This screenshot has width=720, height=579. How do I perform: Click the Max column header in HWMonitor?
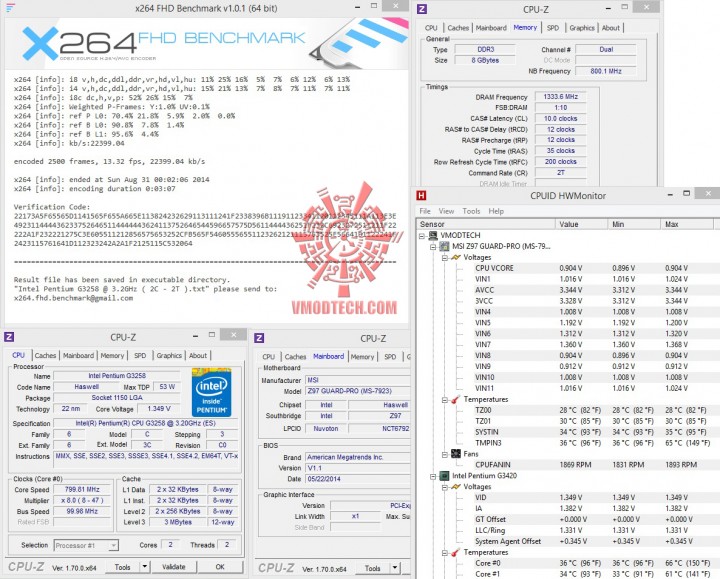click(688, 224)
